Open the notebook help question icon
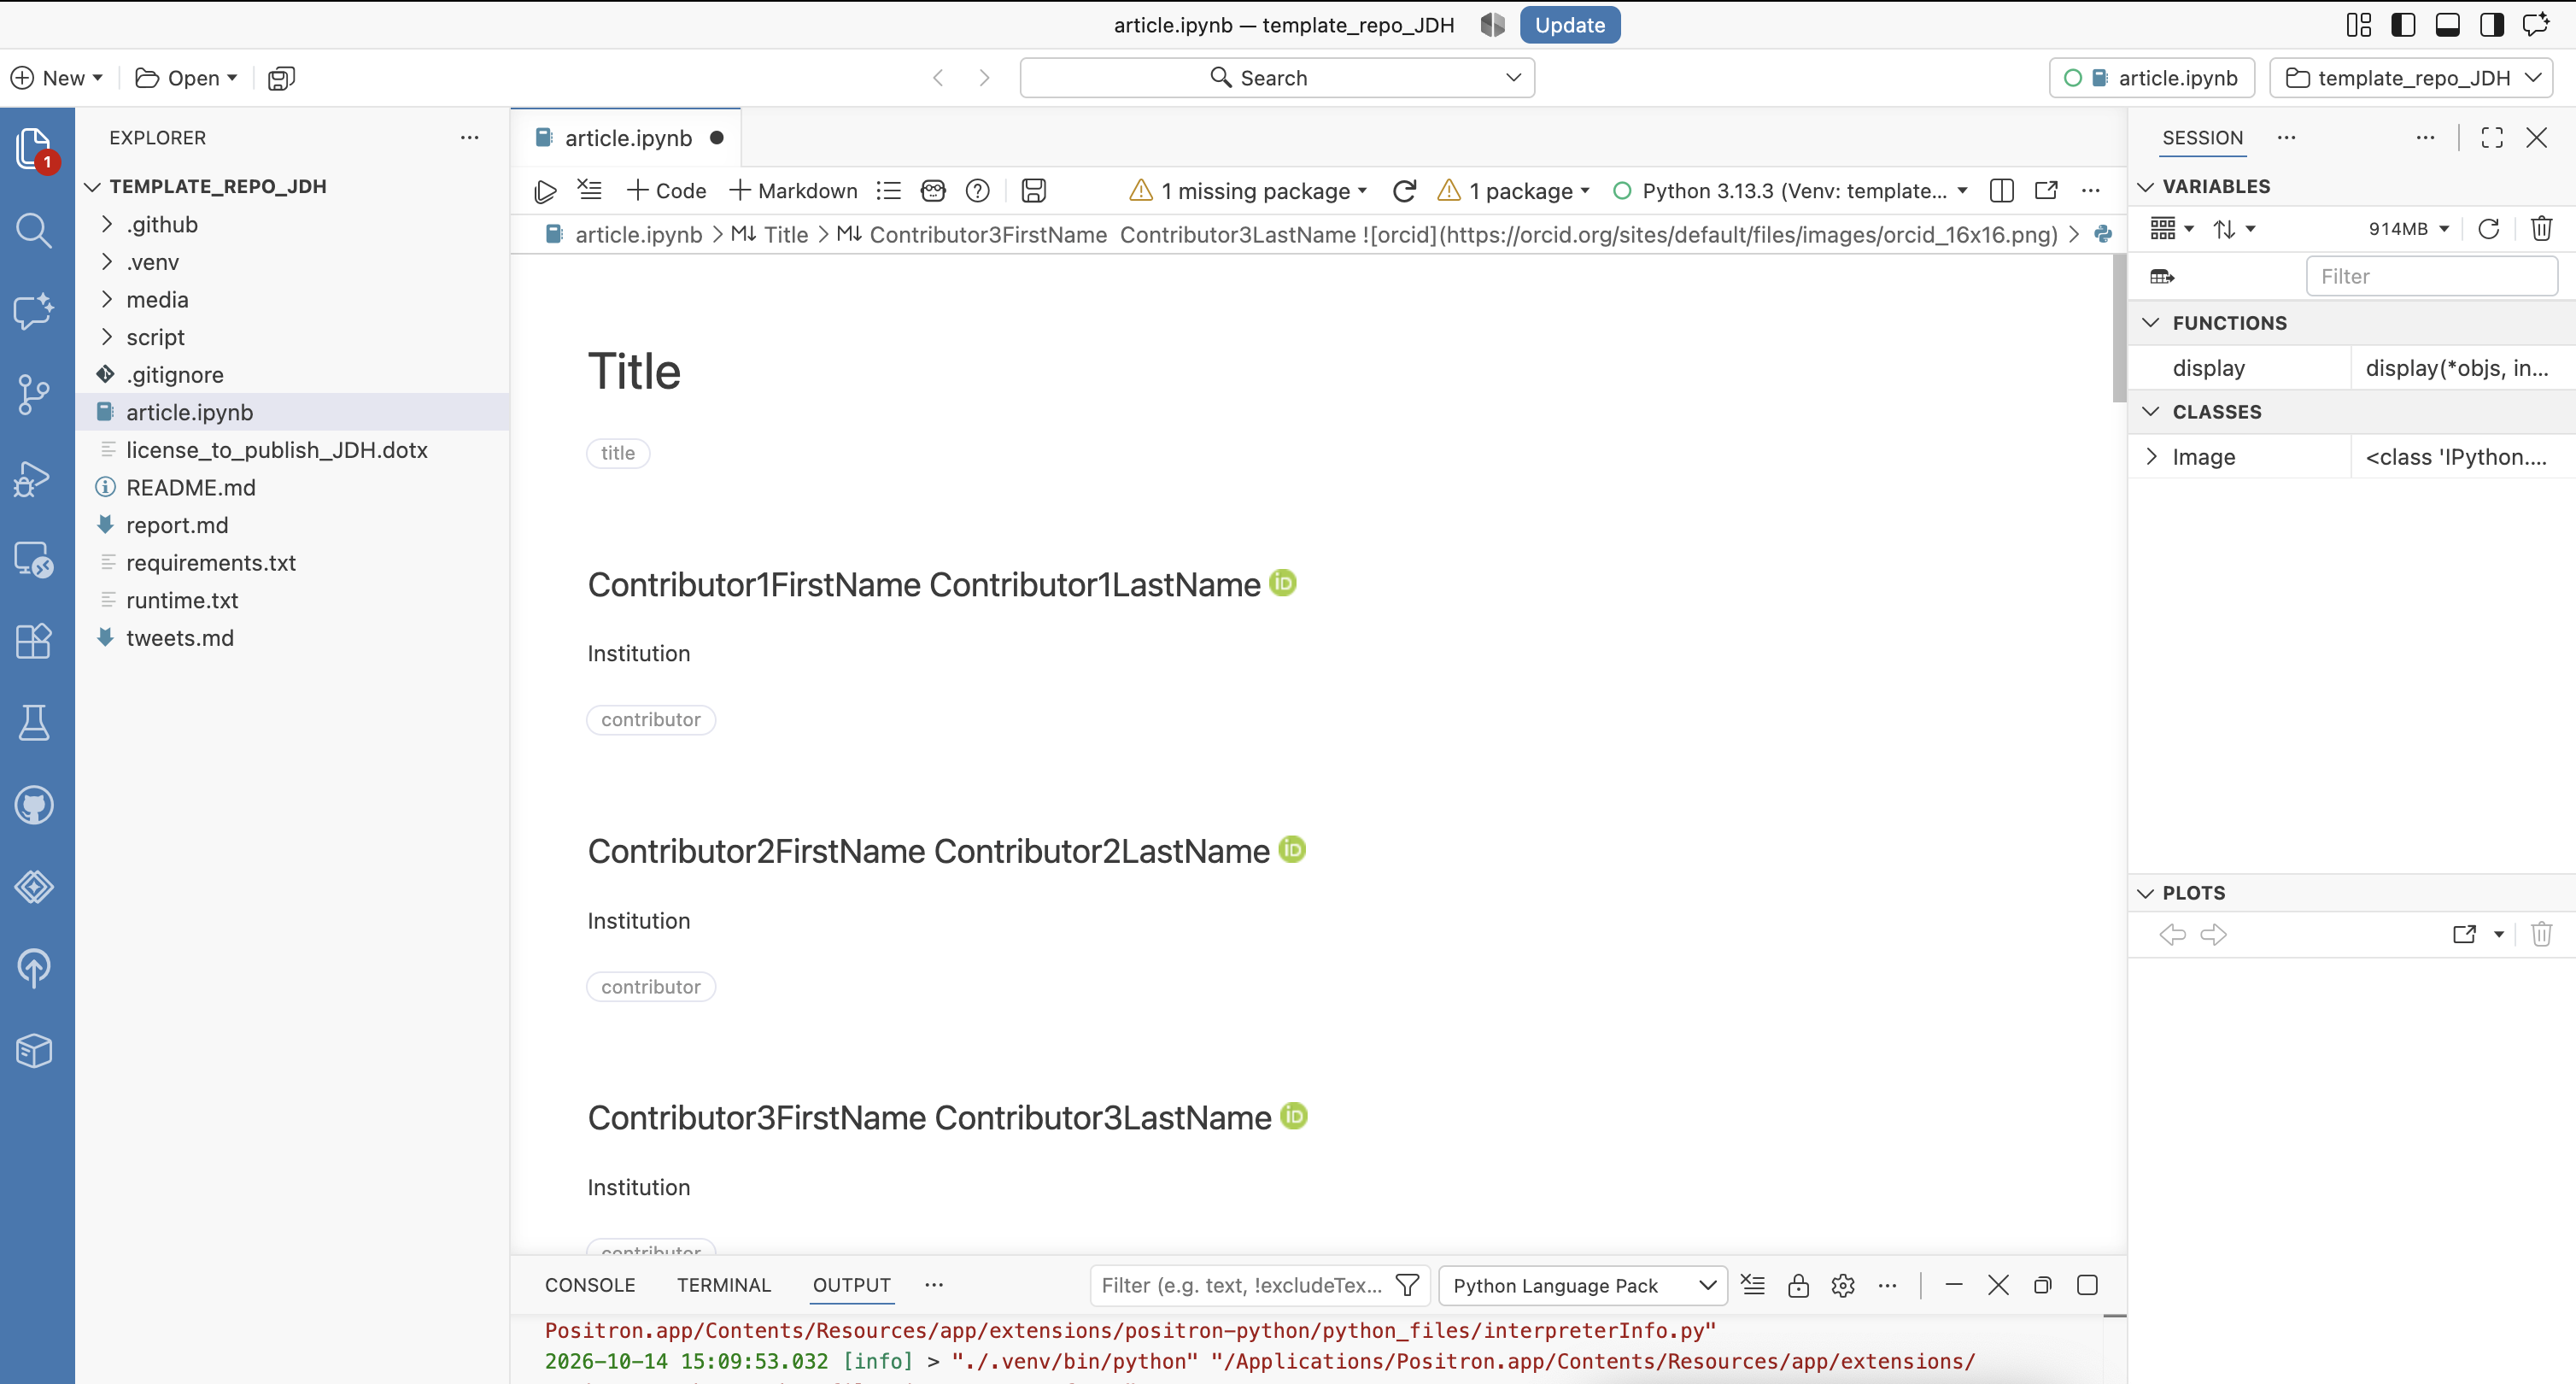This screenshot has width=2576, height=1384. coord(978,191)
